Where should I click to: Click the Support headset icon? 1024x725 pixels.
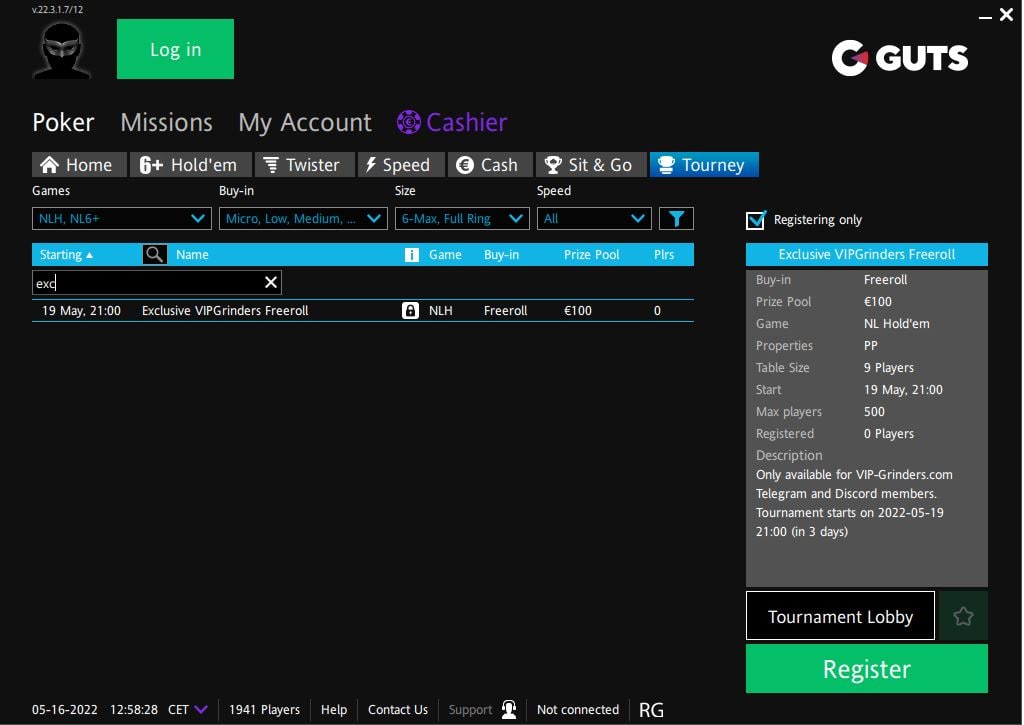[509, 709]
